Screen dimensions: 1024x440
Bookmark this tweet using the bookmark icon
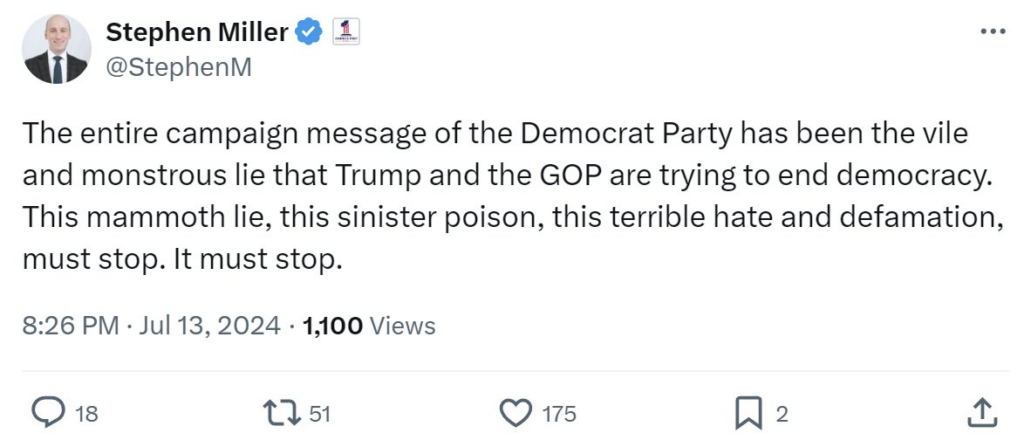(x=748, y=411)
